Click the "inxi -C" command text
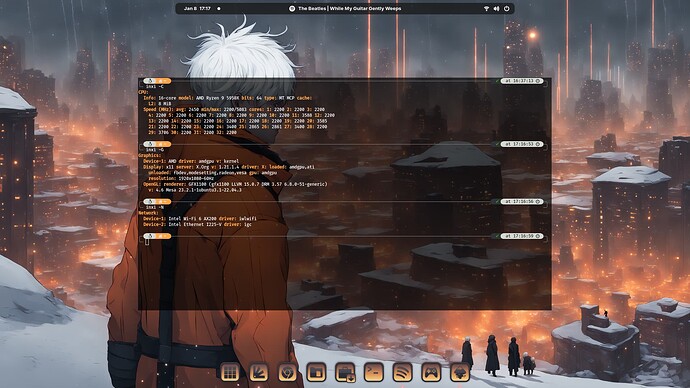This screenshot has width=690, height=388. point(154,87)
